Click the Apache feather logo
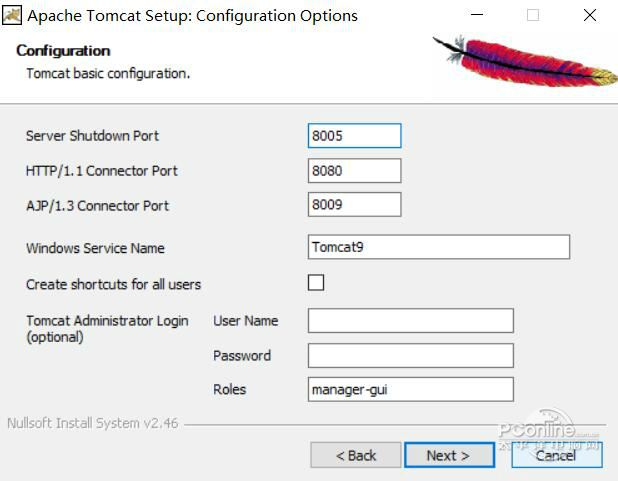The height and width of the screenshot is (481, 618). tap(524, 61)
